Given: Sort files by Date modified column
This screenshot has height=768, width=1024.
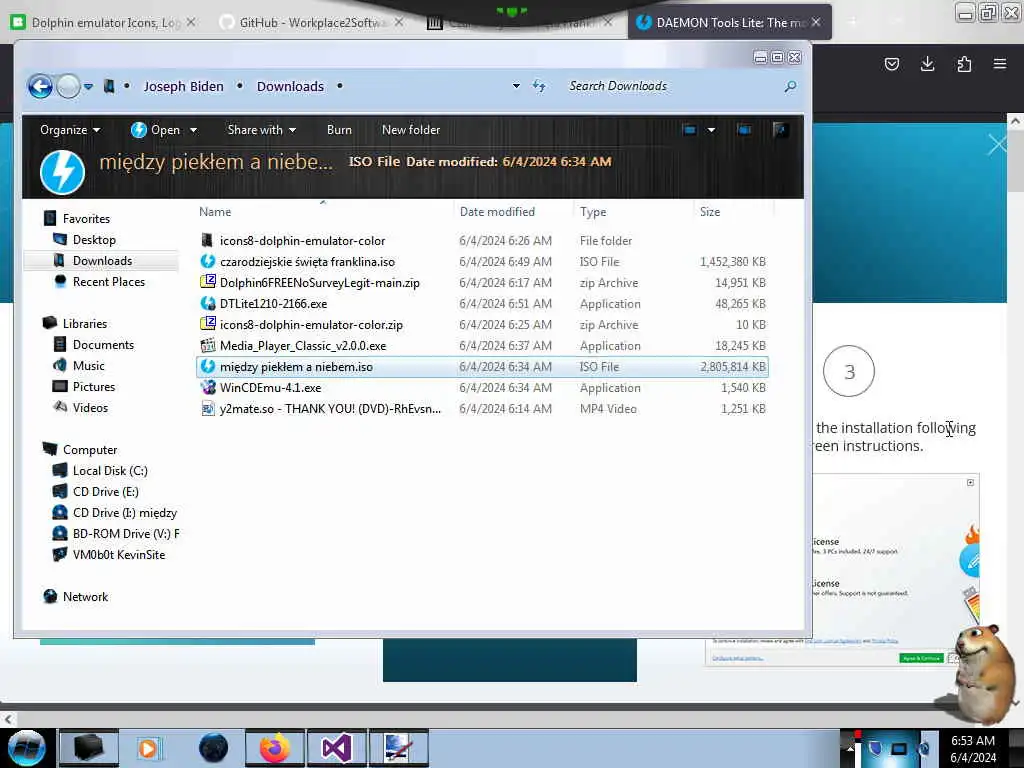Looking at the screenshot, I should [x=497, y=212].
